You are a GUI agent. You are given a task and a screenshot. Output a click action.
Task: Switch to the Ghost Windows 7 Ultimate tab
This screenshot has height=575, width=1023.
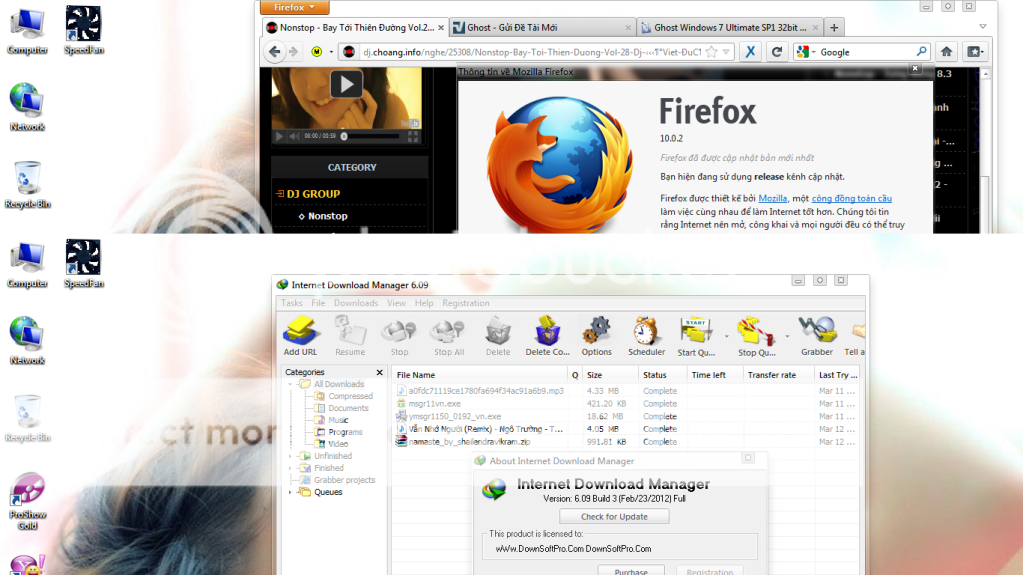coord(728,27)
